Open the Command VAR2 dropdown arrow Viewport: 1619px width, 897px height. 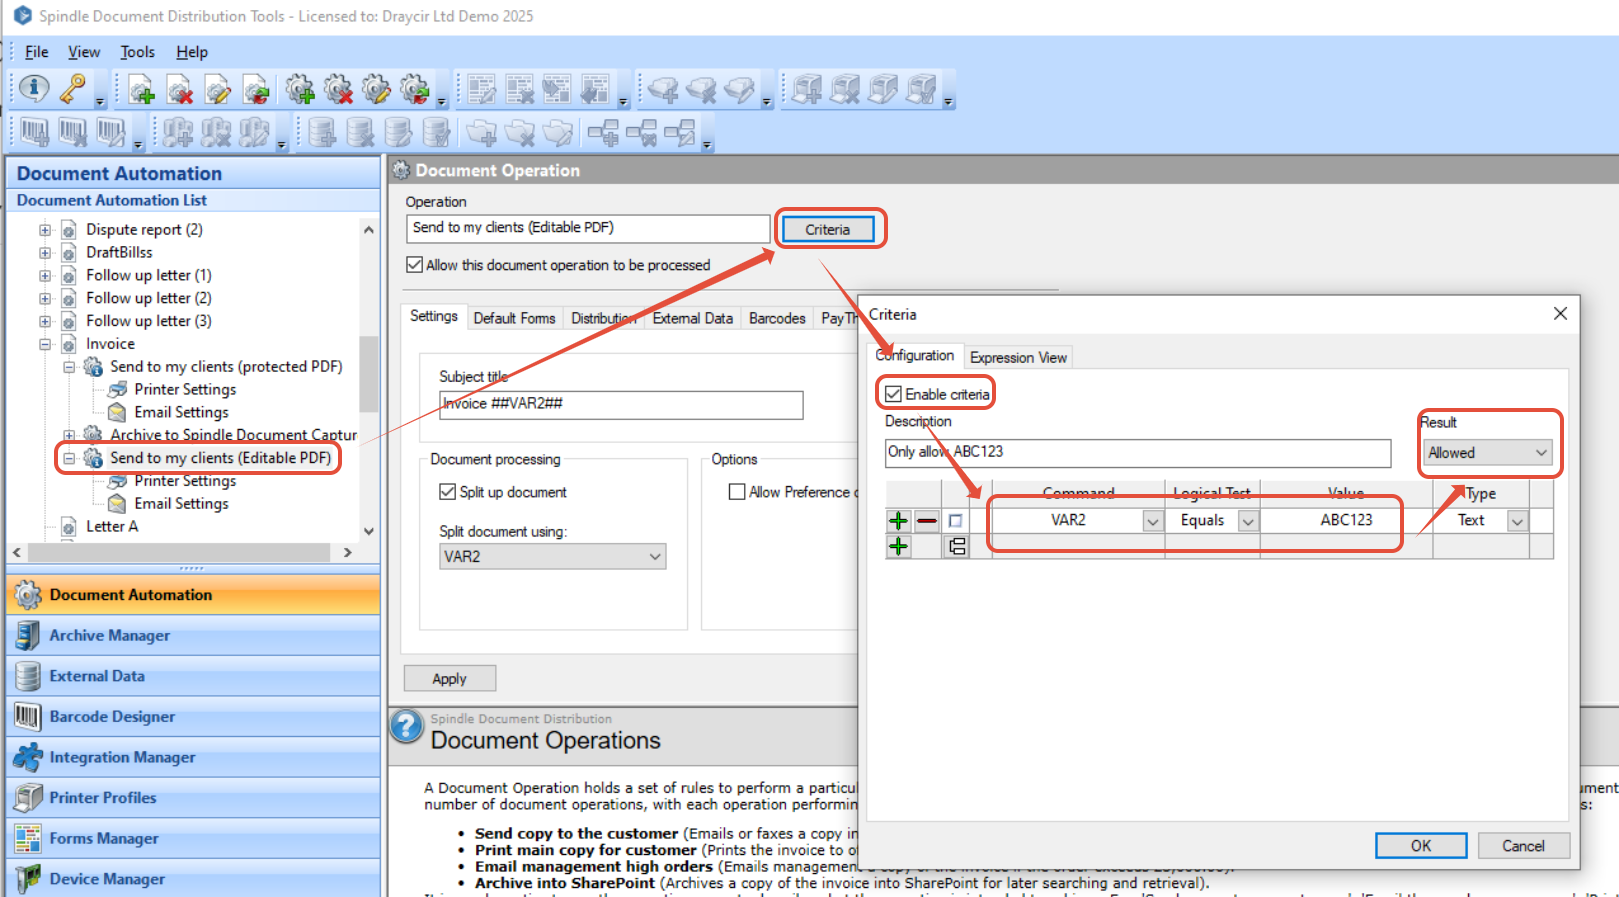[x=1153, y=521]
